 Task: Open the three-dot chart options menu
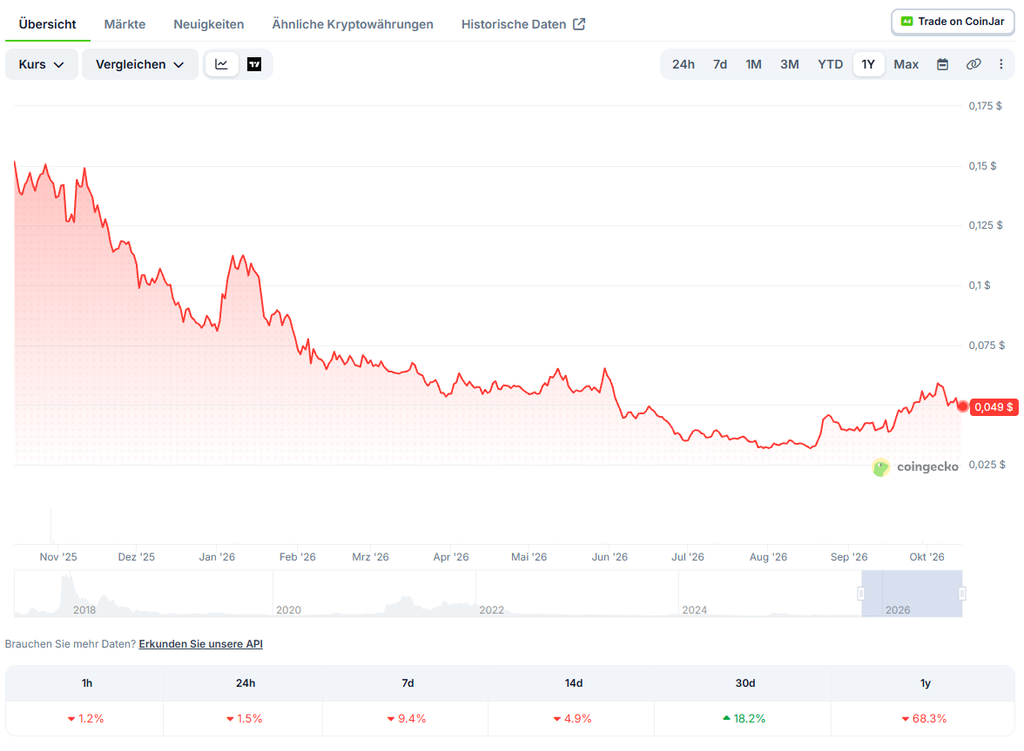click(1001, 64)
